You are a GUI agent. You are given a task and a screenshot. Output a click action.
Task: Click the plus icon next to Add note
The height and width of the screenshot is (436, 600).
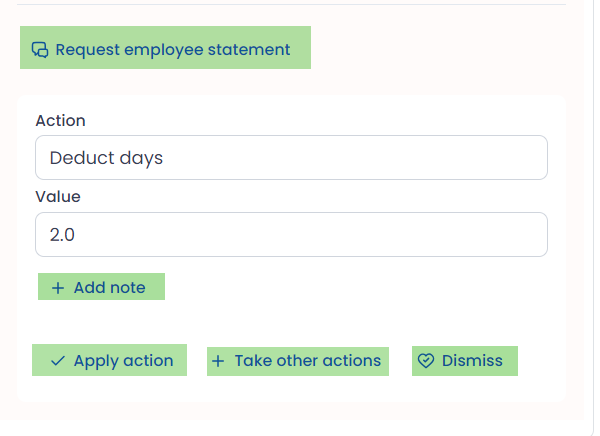[58, 288]
